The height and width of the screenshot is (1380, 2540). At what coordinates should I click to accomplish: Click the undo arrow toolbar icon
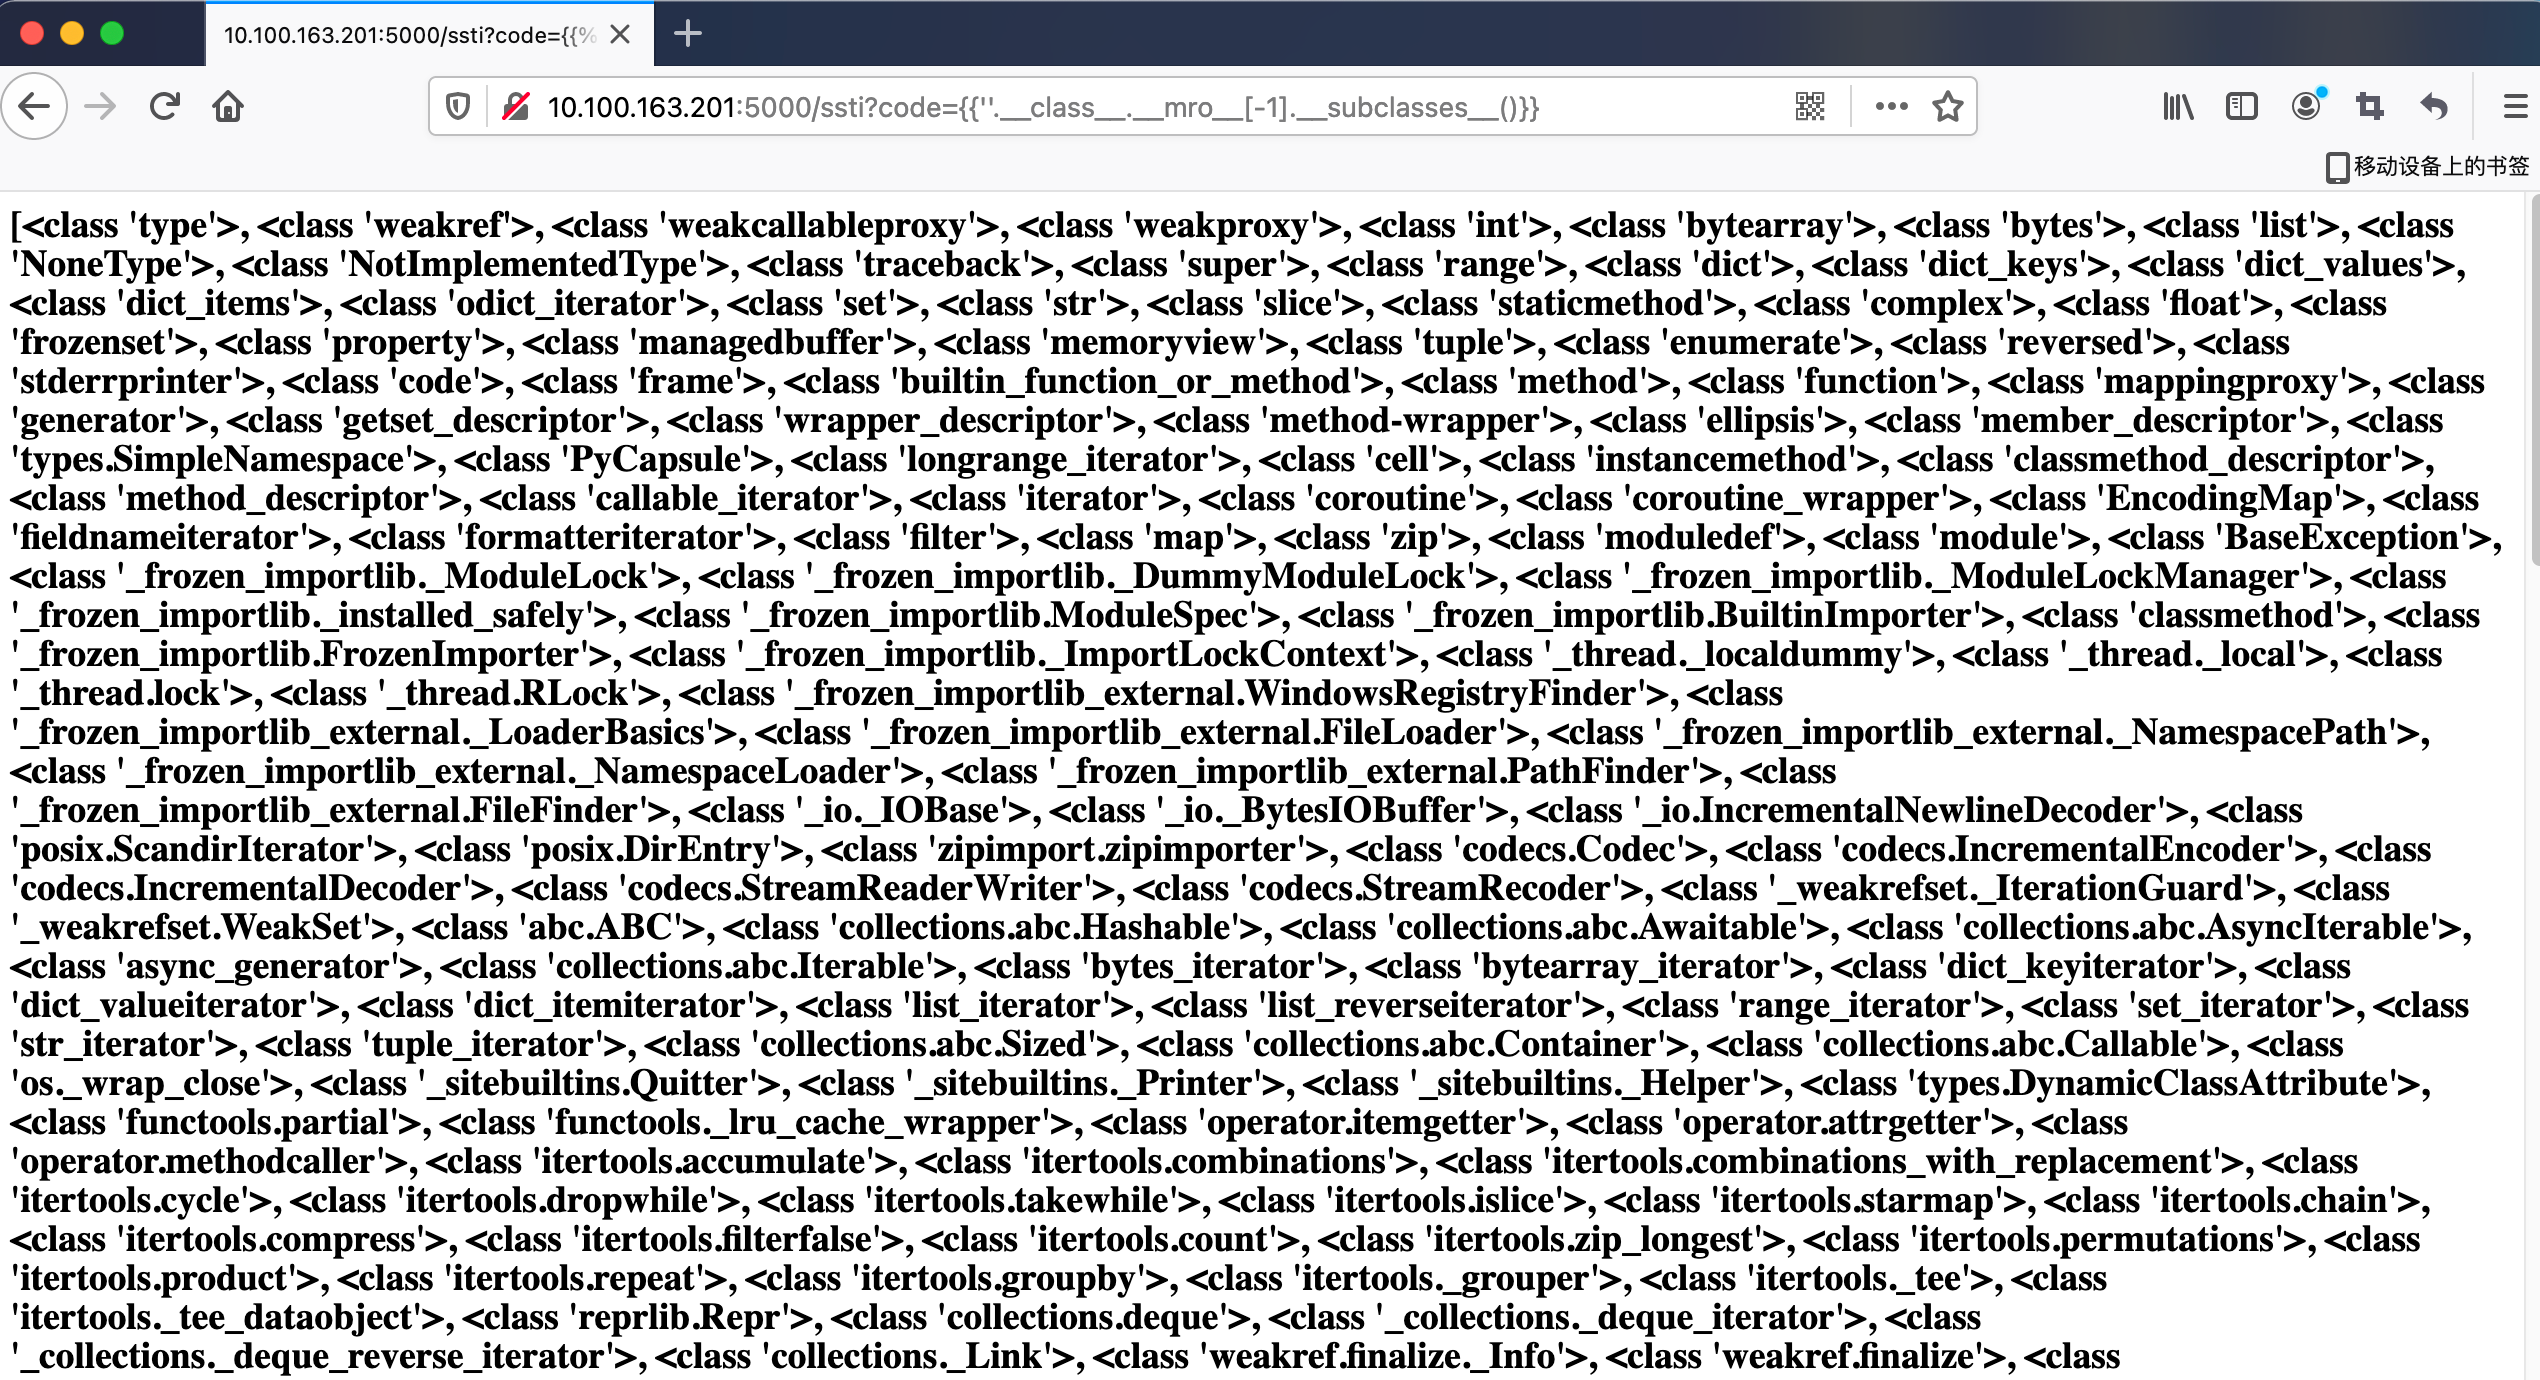(x=2434, y=106)
